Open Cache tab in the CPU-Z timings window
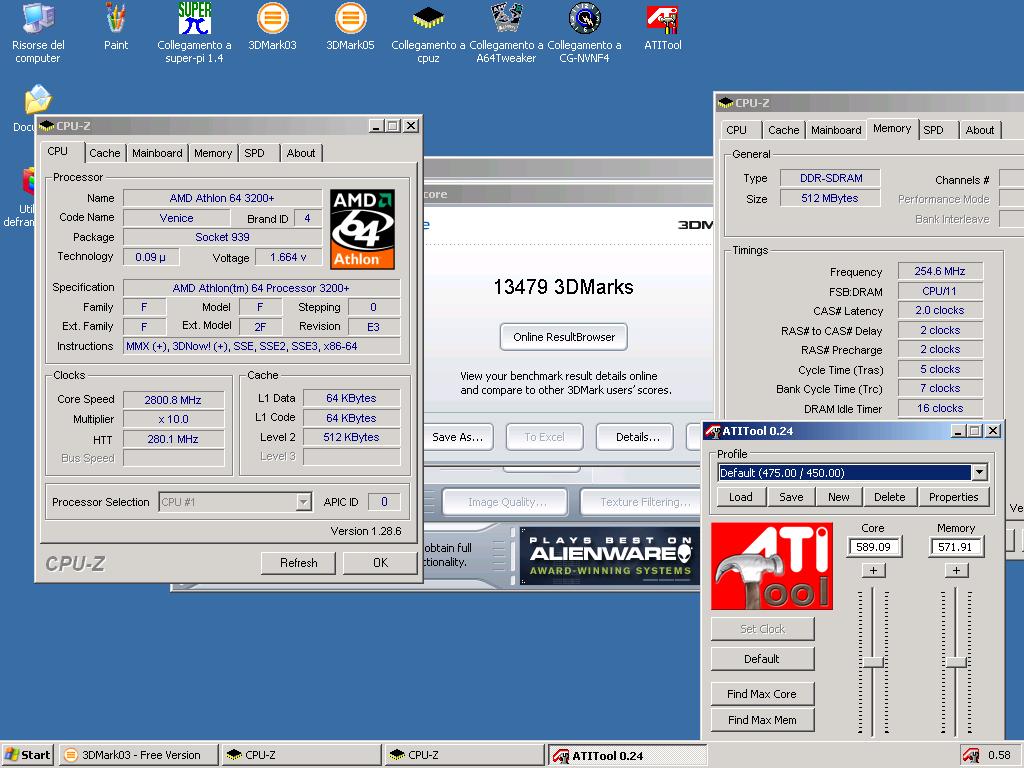The height and width of the screenshot is (768, 1024). tap(784, 130)
